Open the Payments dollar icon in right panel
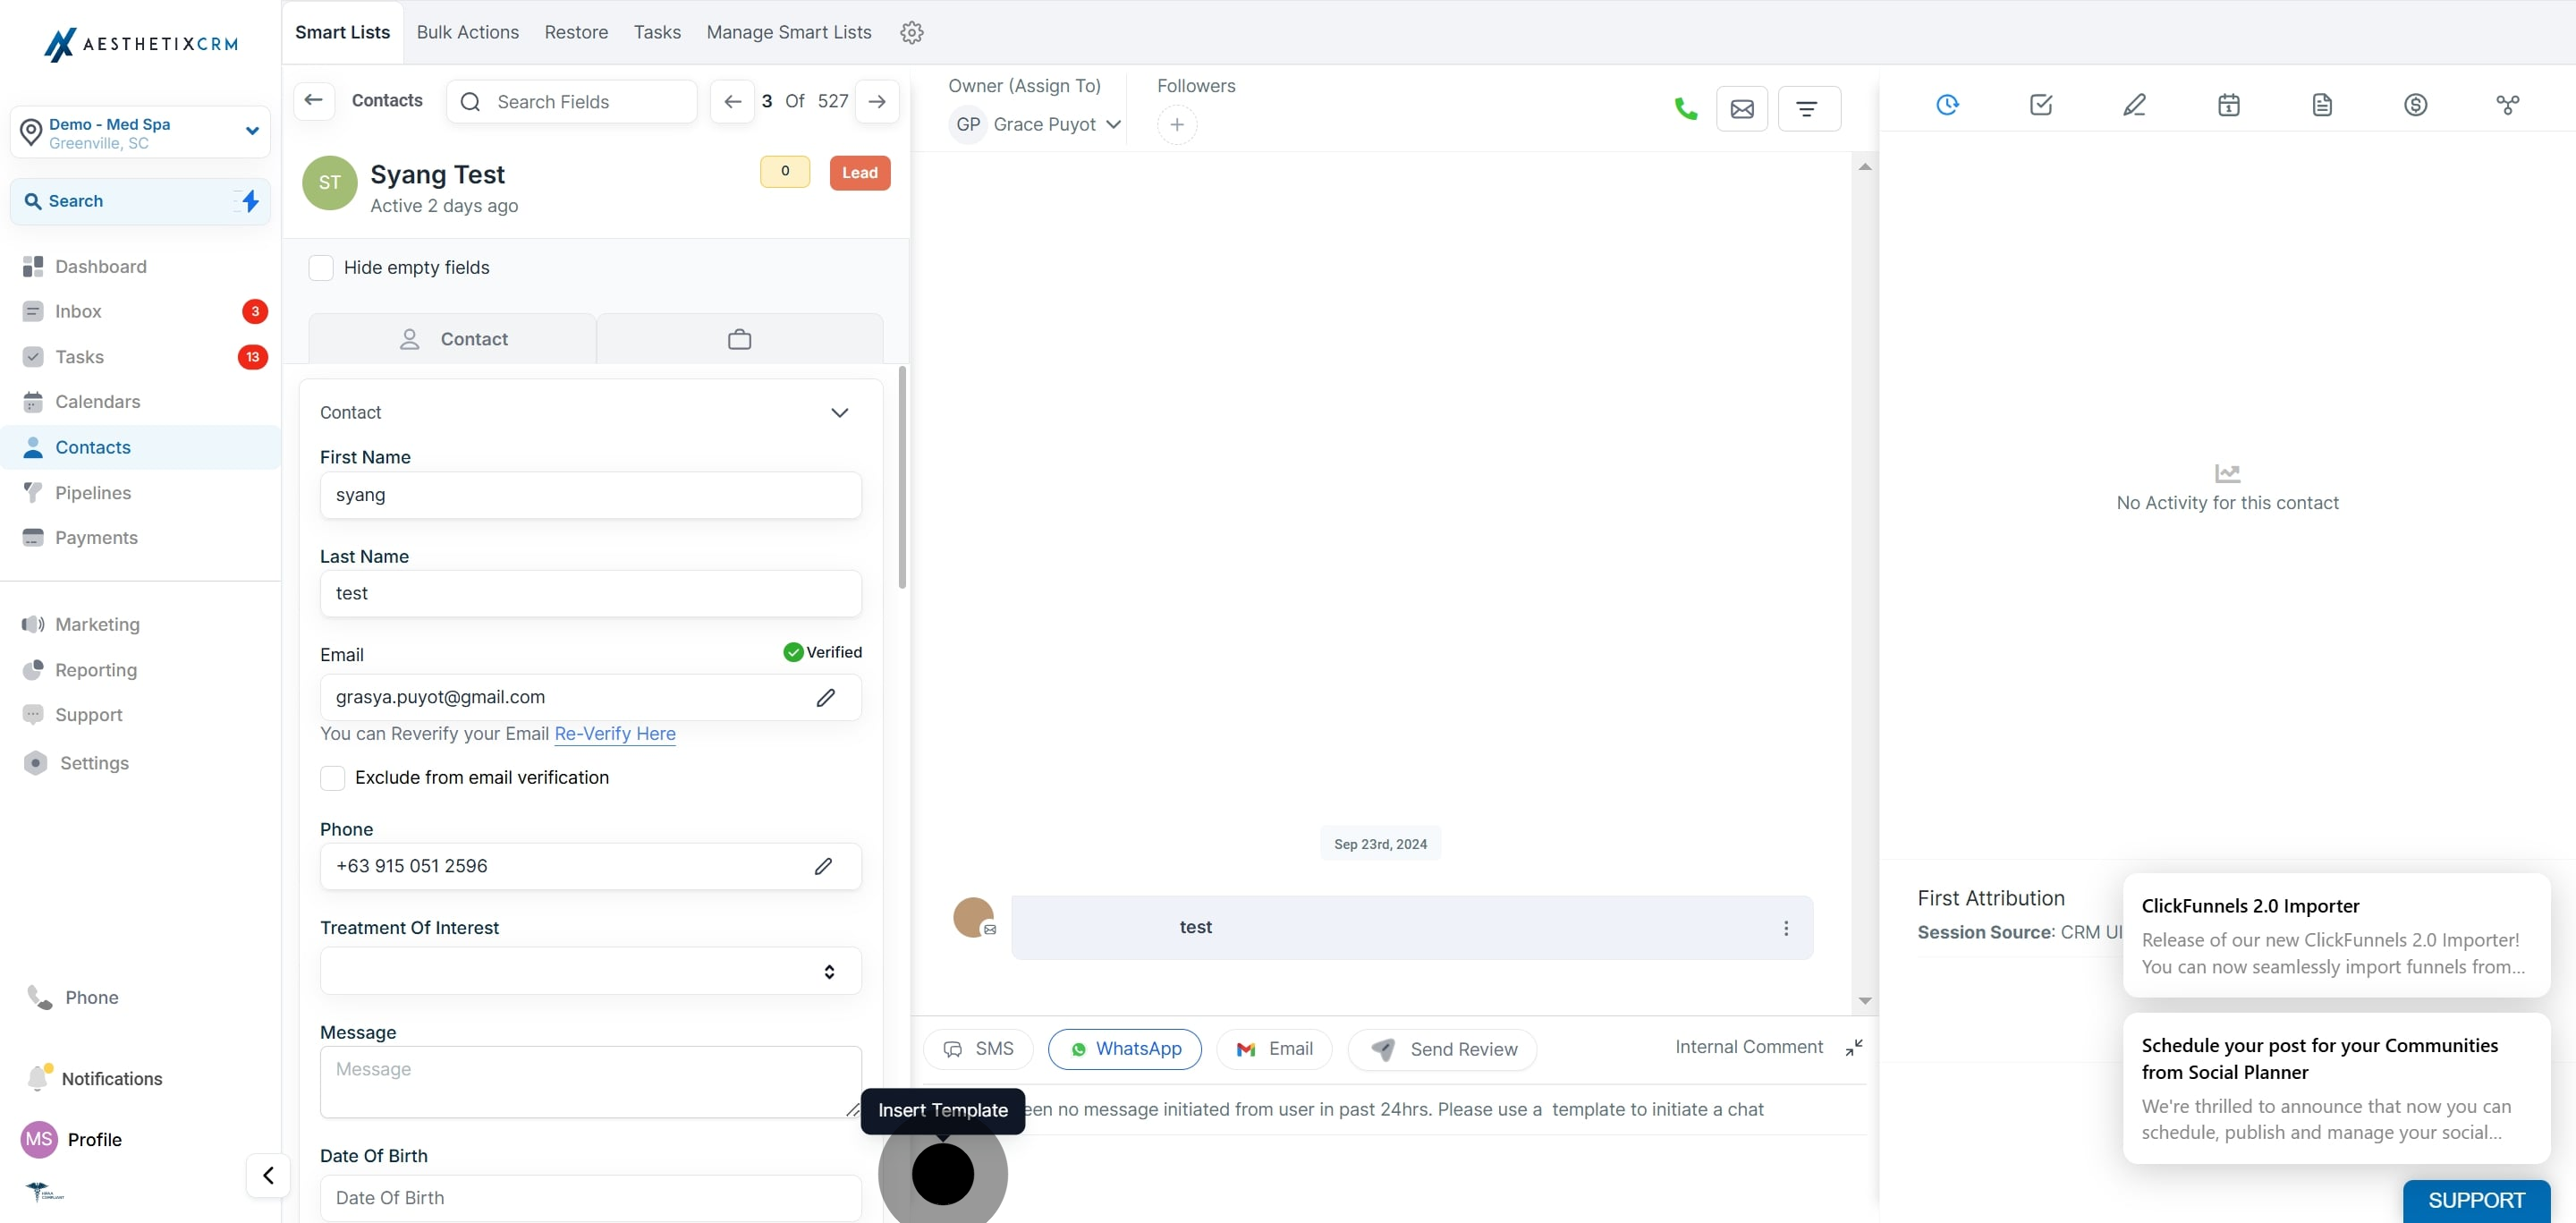This screenshot has width=2576, height=1223. coord(2415,104)
